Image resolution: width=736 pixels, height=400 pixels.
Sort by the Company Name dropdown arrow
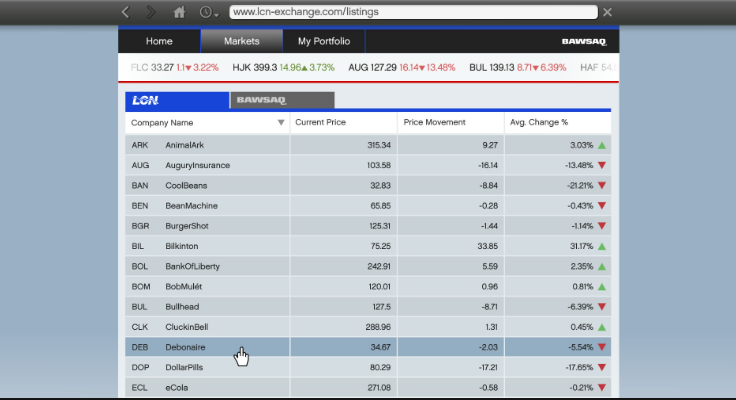coord(281,123)
